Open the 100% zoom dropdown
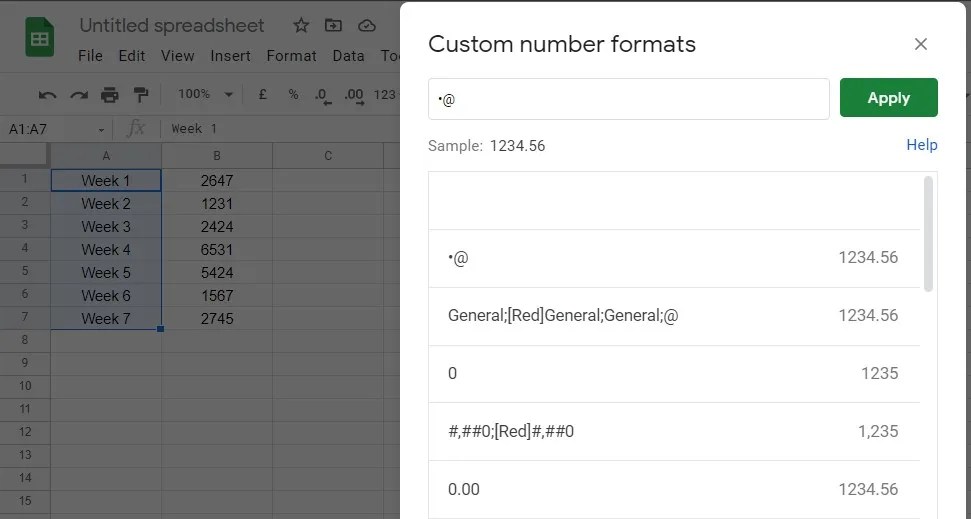 pos(205,94)
